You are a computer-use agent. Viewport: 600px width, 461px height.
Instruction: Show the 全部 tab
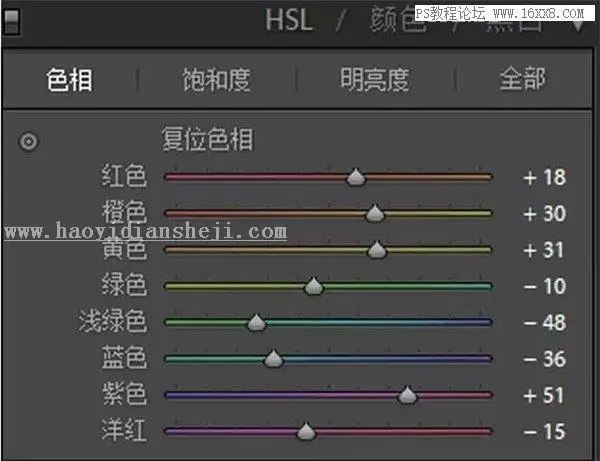pos(523,79)
